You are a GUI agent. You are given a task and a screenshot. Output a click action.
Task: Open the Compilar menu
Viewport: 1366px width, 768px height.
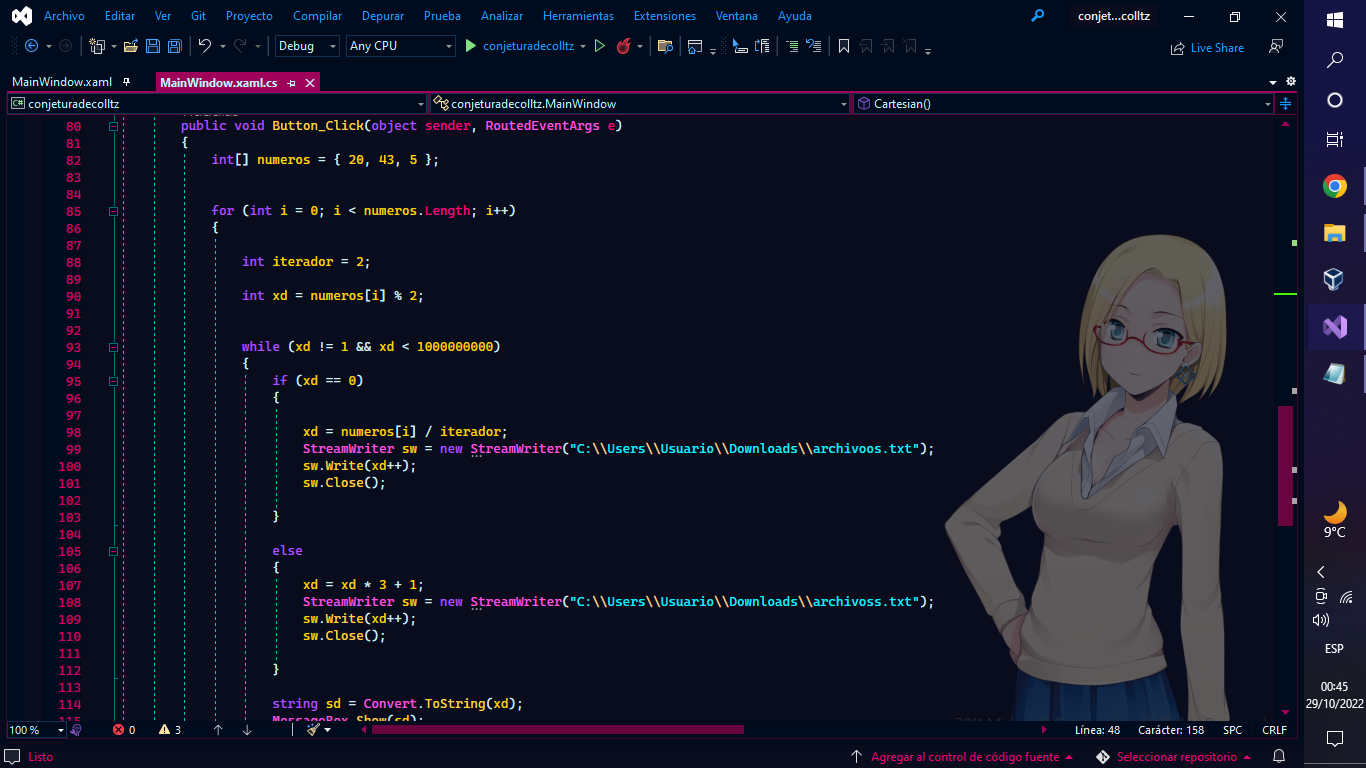(317, 16)
